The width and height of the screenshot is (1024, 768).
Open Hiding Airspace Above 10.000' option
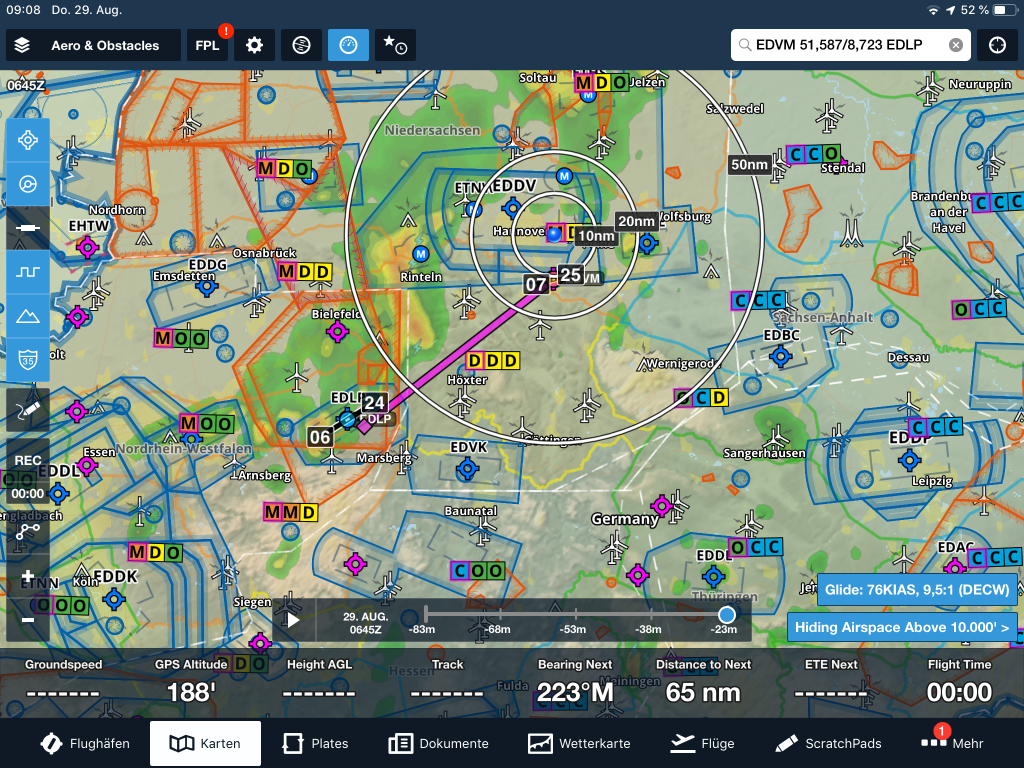[902, 628]
